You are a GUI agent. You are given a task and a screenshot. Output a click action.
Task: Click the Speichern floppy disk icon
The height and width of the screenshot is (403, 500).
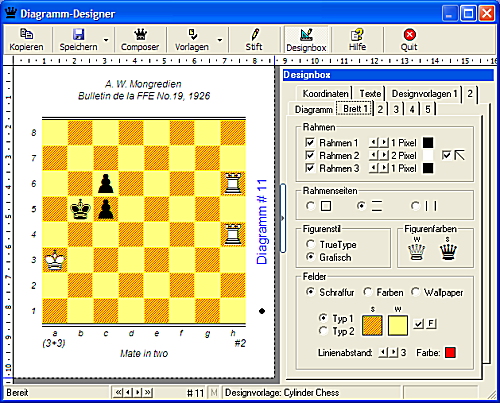pos(79,35)
